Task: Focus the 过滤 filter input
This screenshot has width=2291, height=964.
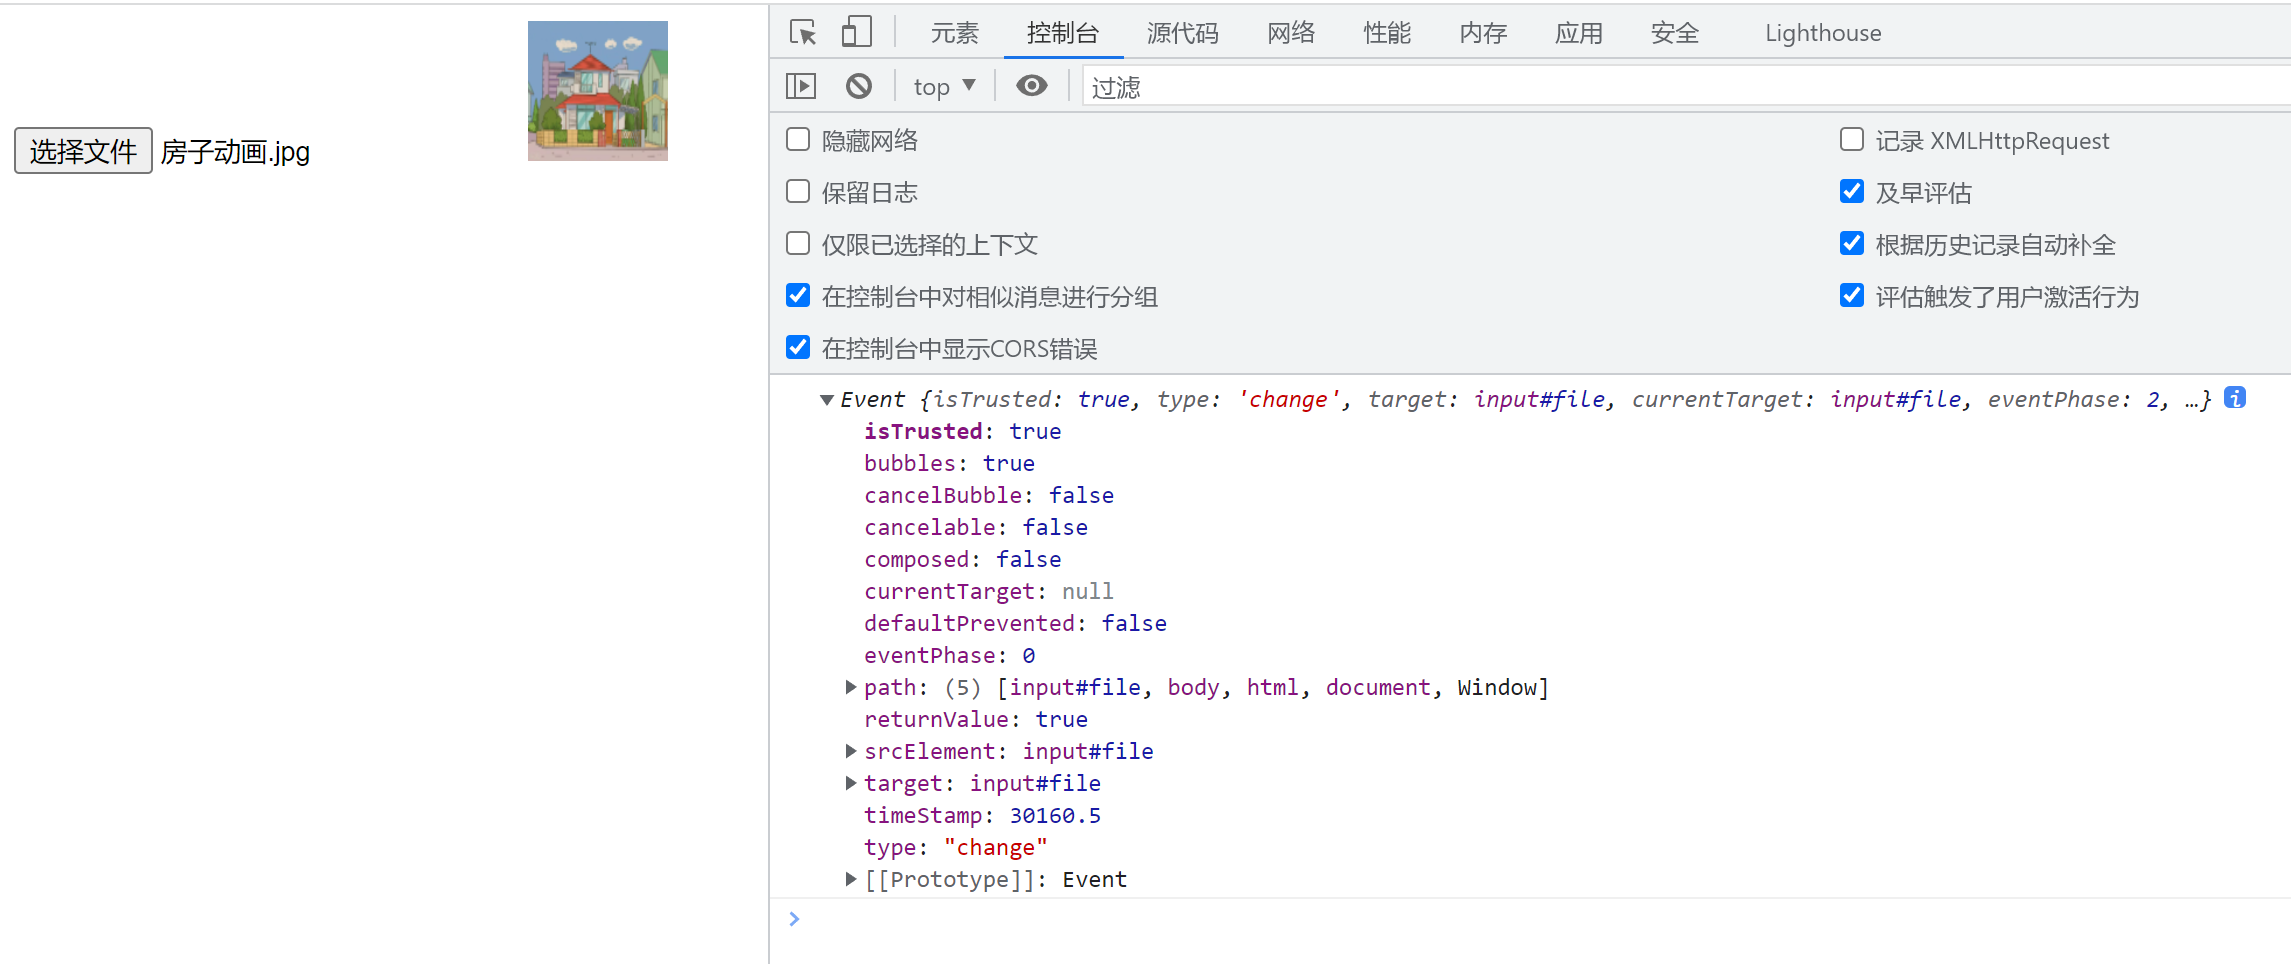Action: pyautogui.click(x=1686, y=87)
